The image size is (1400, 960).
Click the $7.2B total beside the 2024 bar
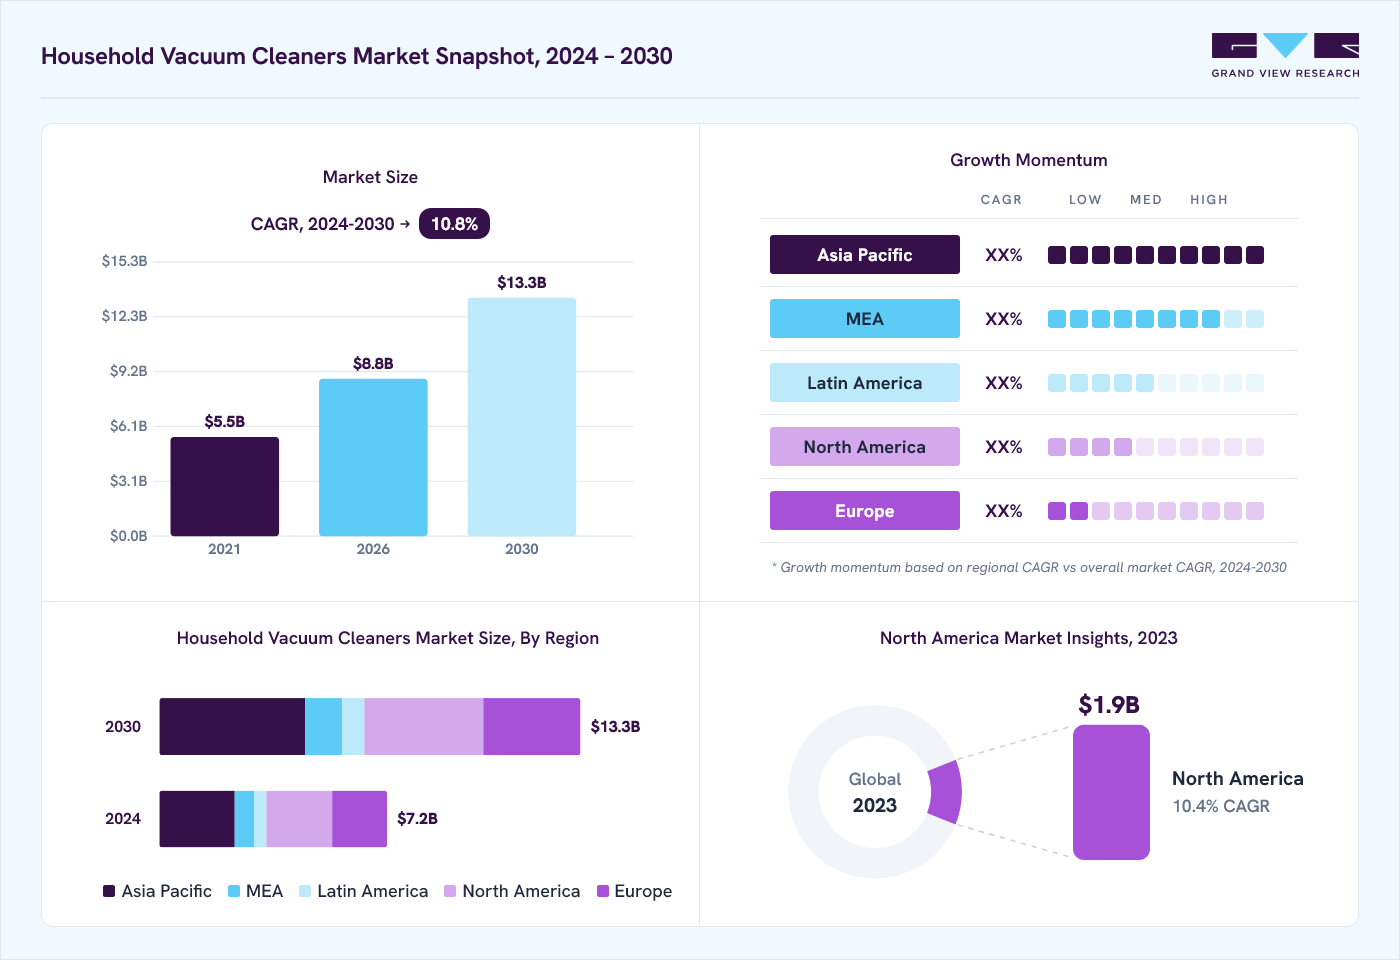[x=418, y=819]
